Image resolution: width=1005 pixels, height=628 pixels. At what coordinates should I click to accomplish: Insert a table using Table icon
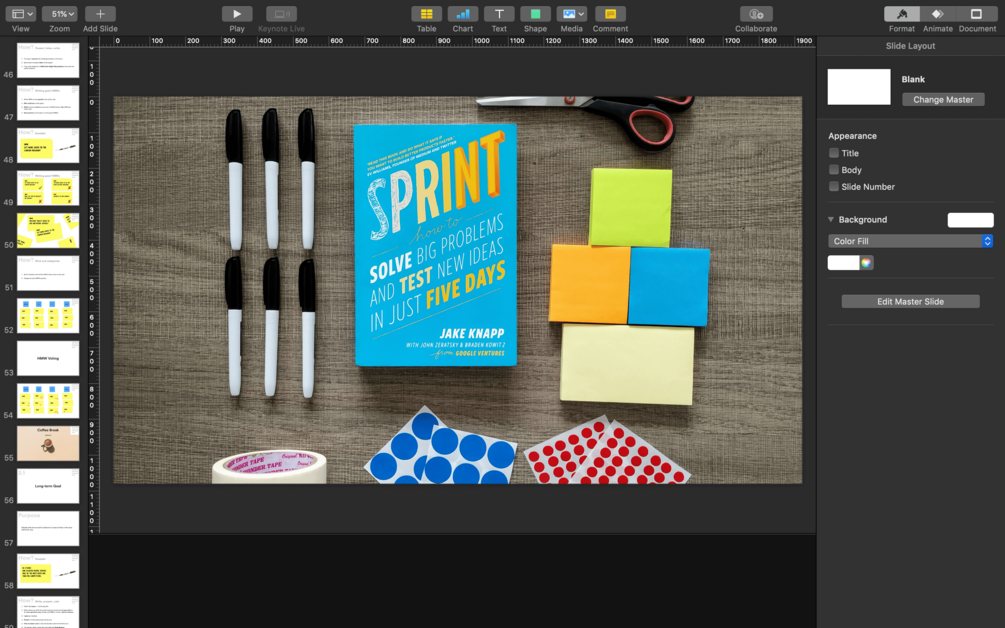click(426, 14)
